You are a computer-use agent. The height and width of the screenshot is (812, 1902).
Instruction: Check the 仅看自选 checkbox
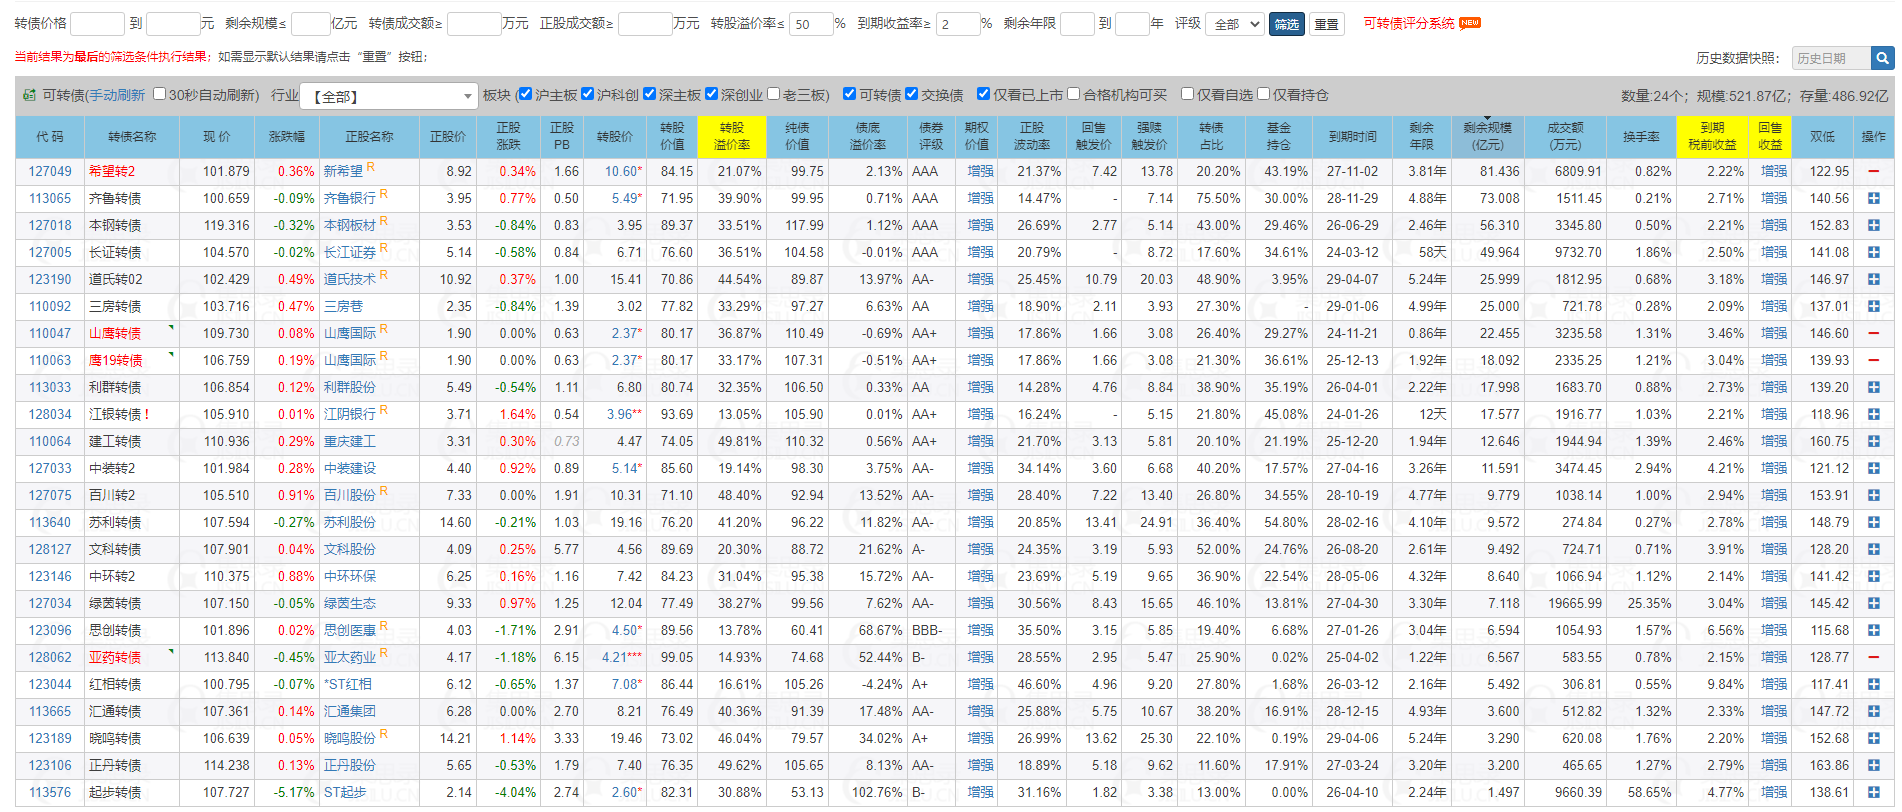pyautogui.click(x=1187, y=94)
